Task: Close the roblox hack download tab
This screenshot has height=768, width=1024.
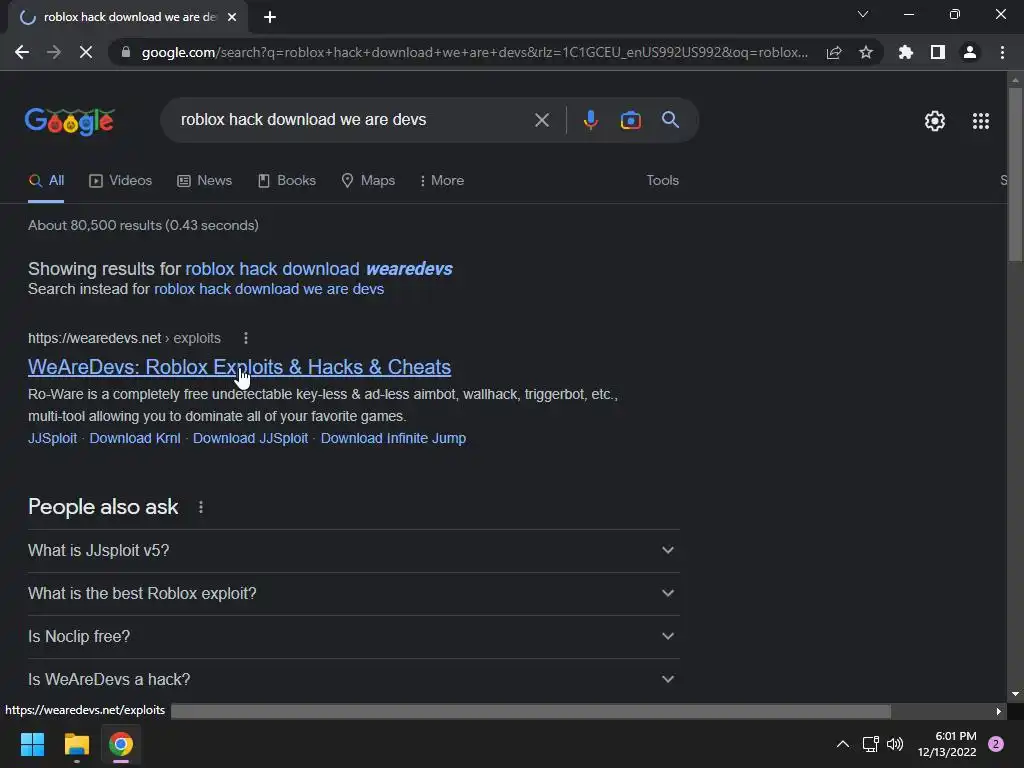Action: coord(232,17)
